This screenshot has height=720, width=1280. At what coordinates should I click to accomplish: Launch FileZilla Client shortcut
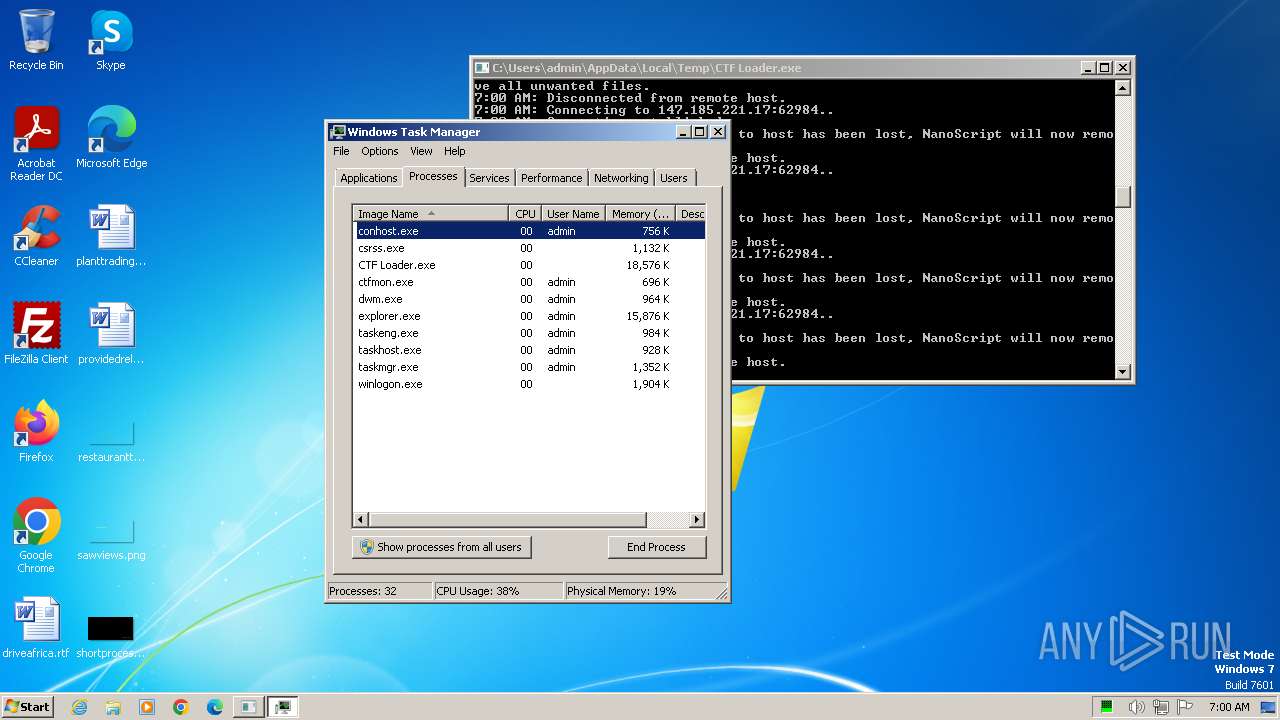point(36,333)
